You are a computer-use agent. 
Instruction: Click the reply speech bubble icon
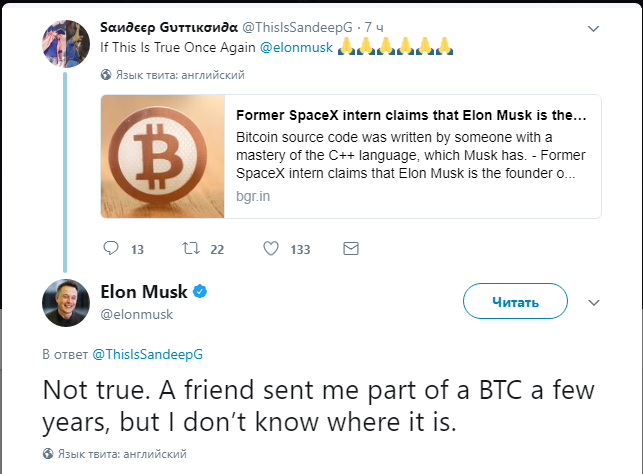[111, 248]
